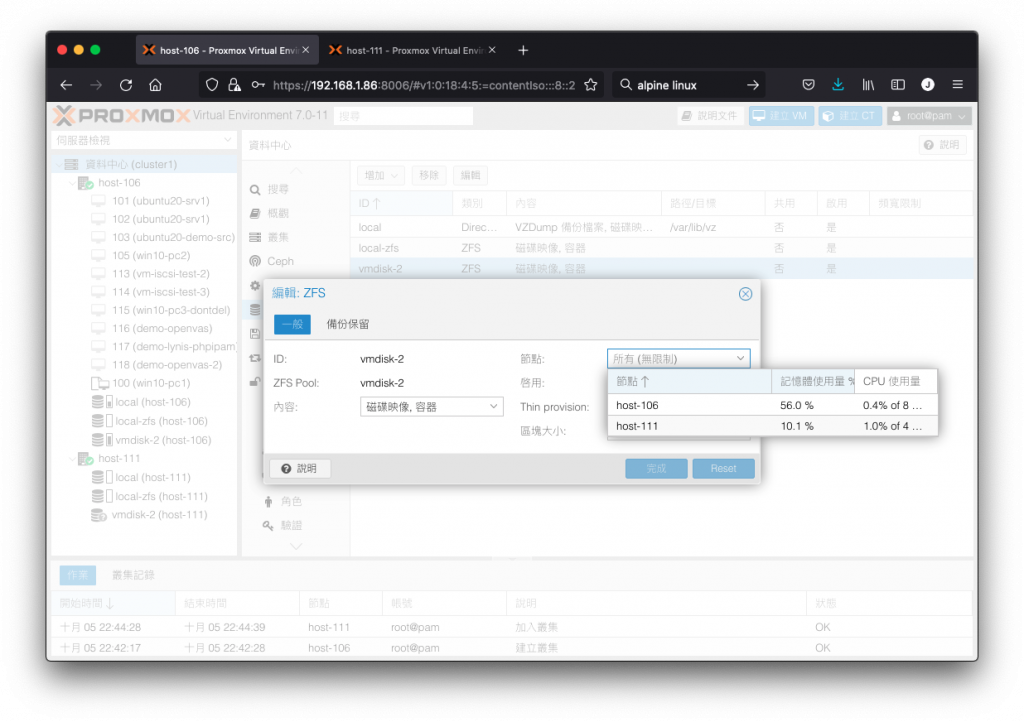The height and width of the screenshot is (722, 1024).
Task: Select the vmdisk-2 (host-111) storage icon
Action: (x=99, y=515)
